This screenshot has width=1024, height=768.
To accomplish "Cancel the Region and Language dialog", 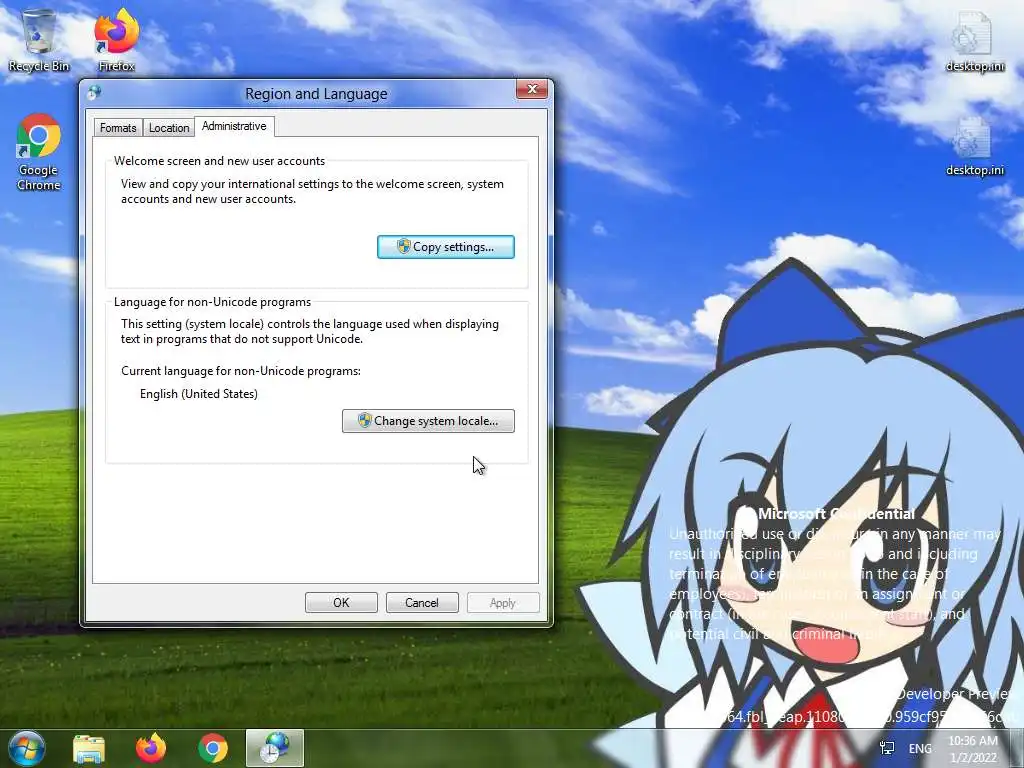I will [422, 602].
